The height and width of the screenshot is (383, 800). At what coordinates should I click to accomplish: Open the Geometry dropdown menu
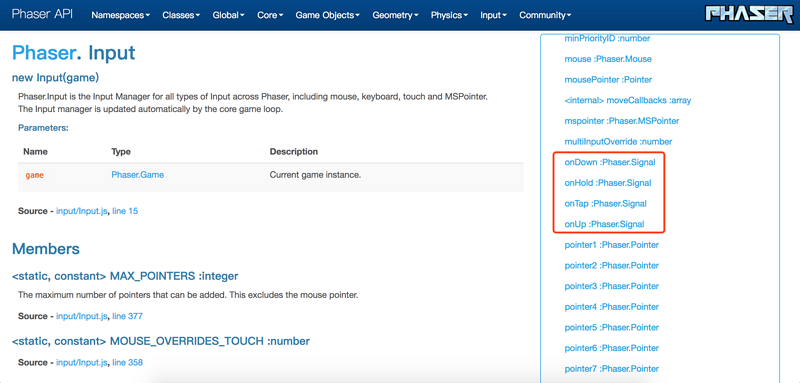(395, 15)
